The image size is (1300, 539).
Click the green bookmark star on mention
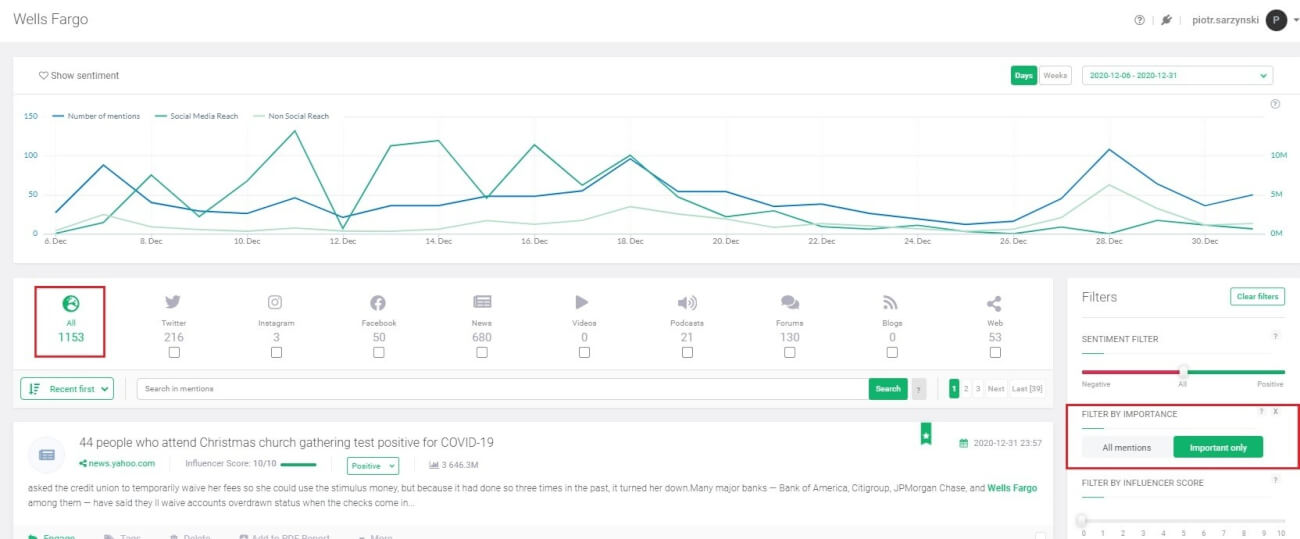tap(926, 434)
